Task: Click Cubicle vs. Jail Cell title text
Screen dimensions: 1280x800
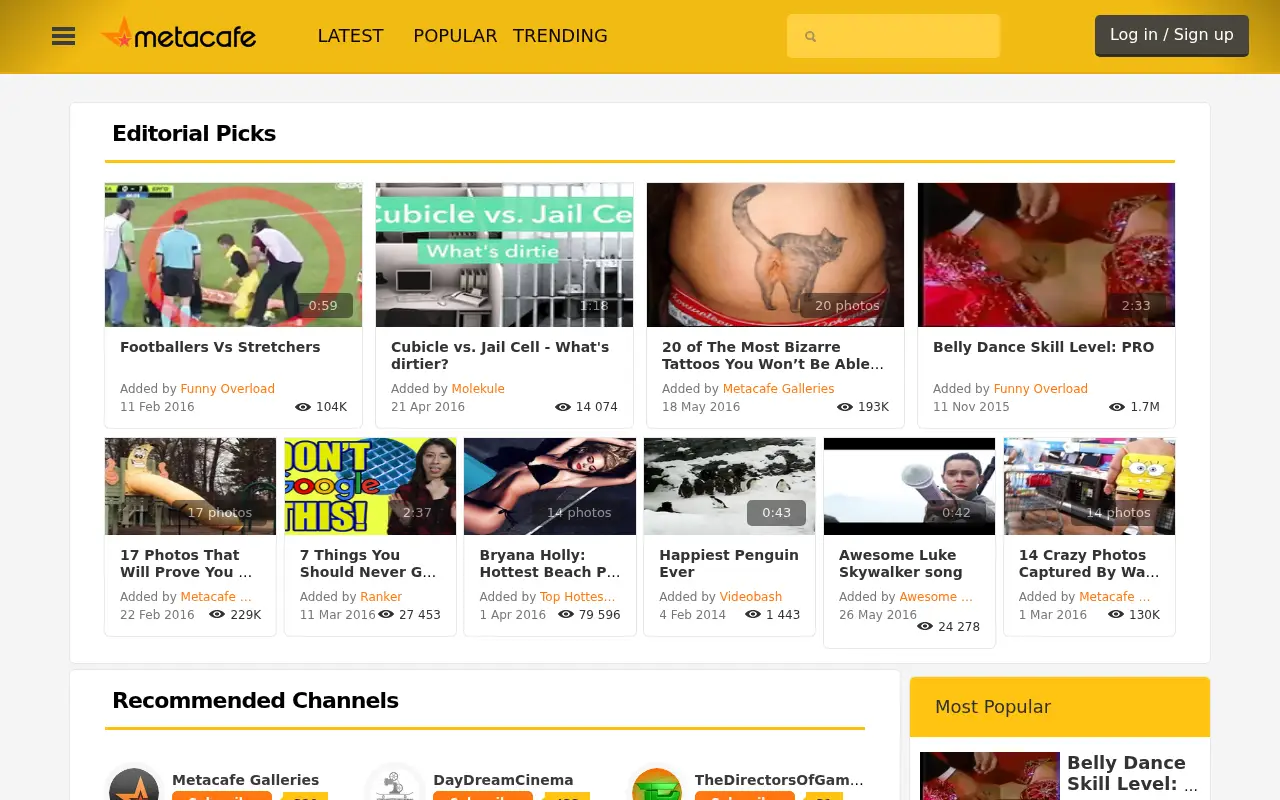Action: 500,355
